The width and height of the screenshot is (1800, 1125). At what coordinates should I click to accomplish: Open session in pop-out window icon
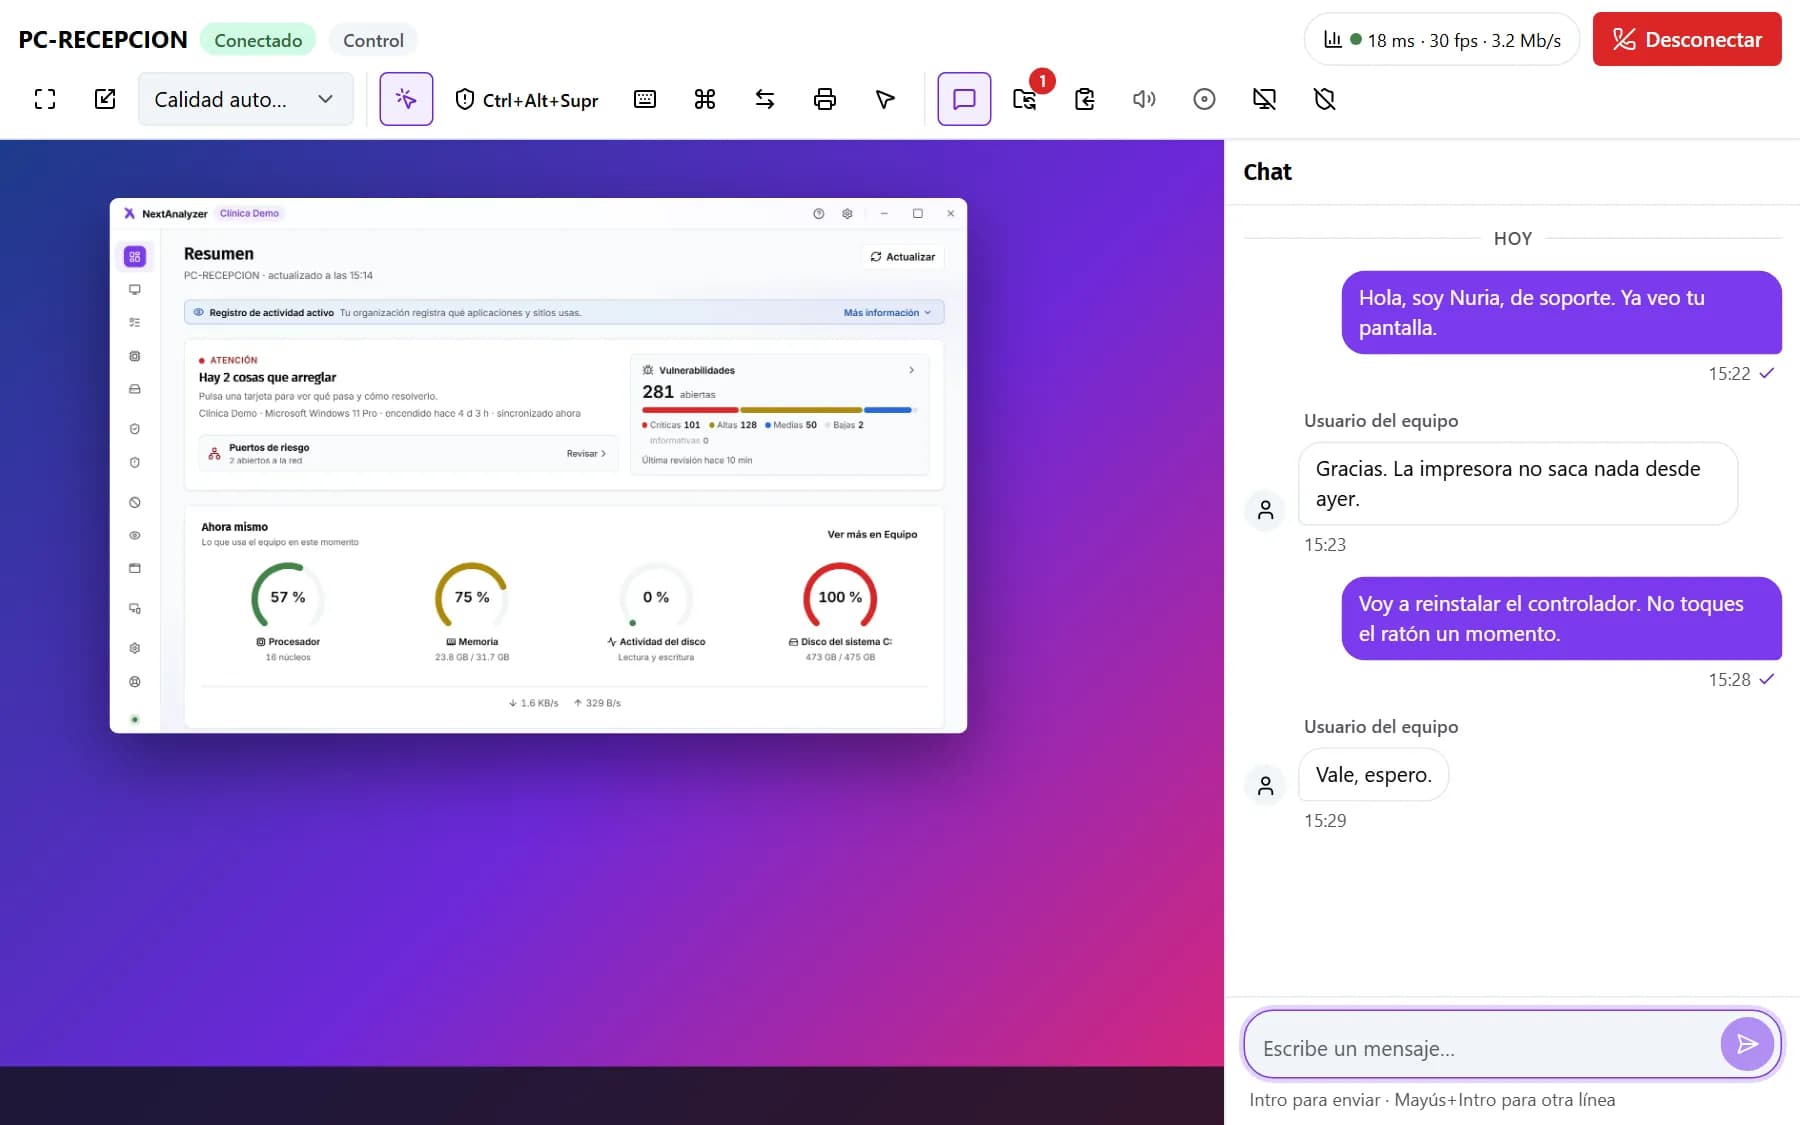105,99
